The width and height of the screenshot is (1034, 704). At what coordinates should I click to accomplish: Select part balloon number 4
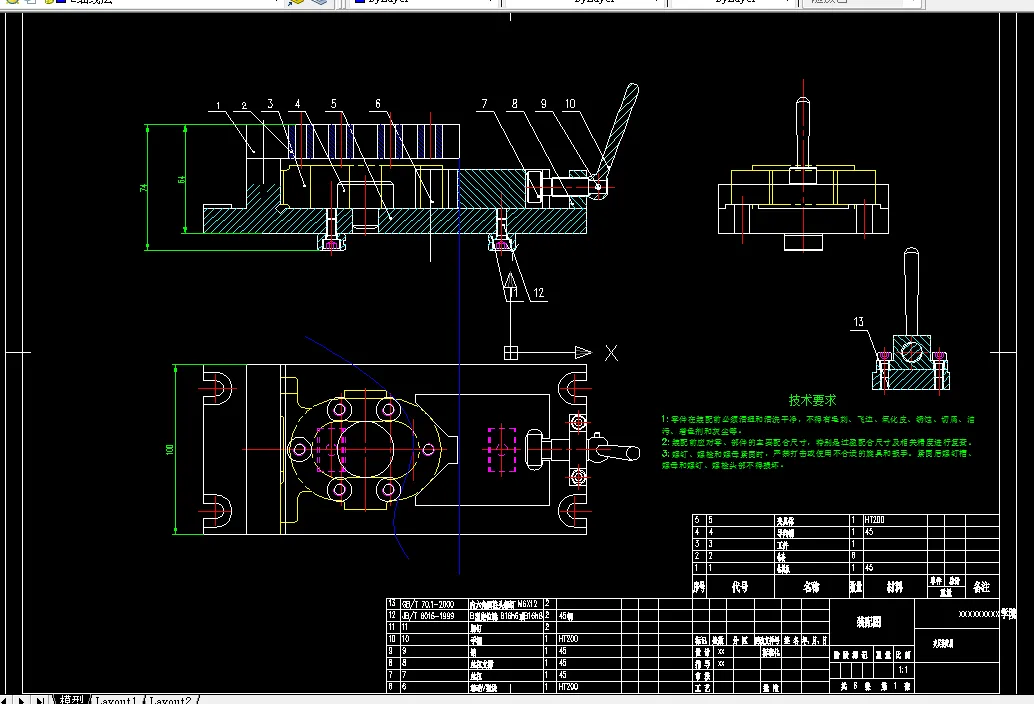[x=297, y=103]
